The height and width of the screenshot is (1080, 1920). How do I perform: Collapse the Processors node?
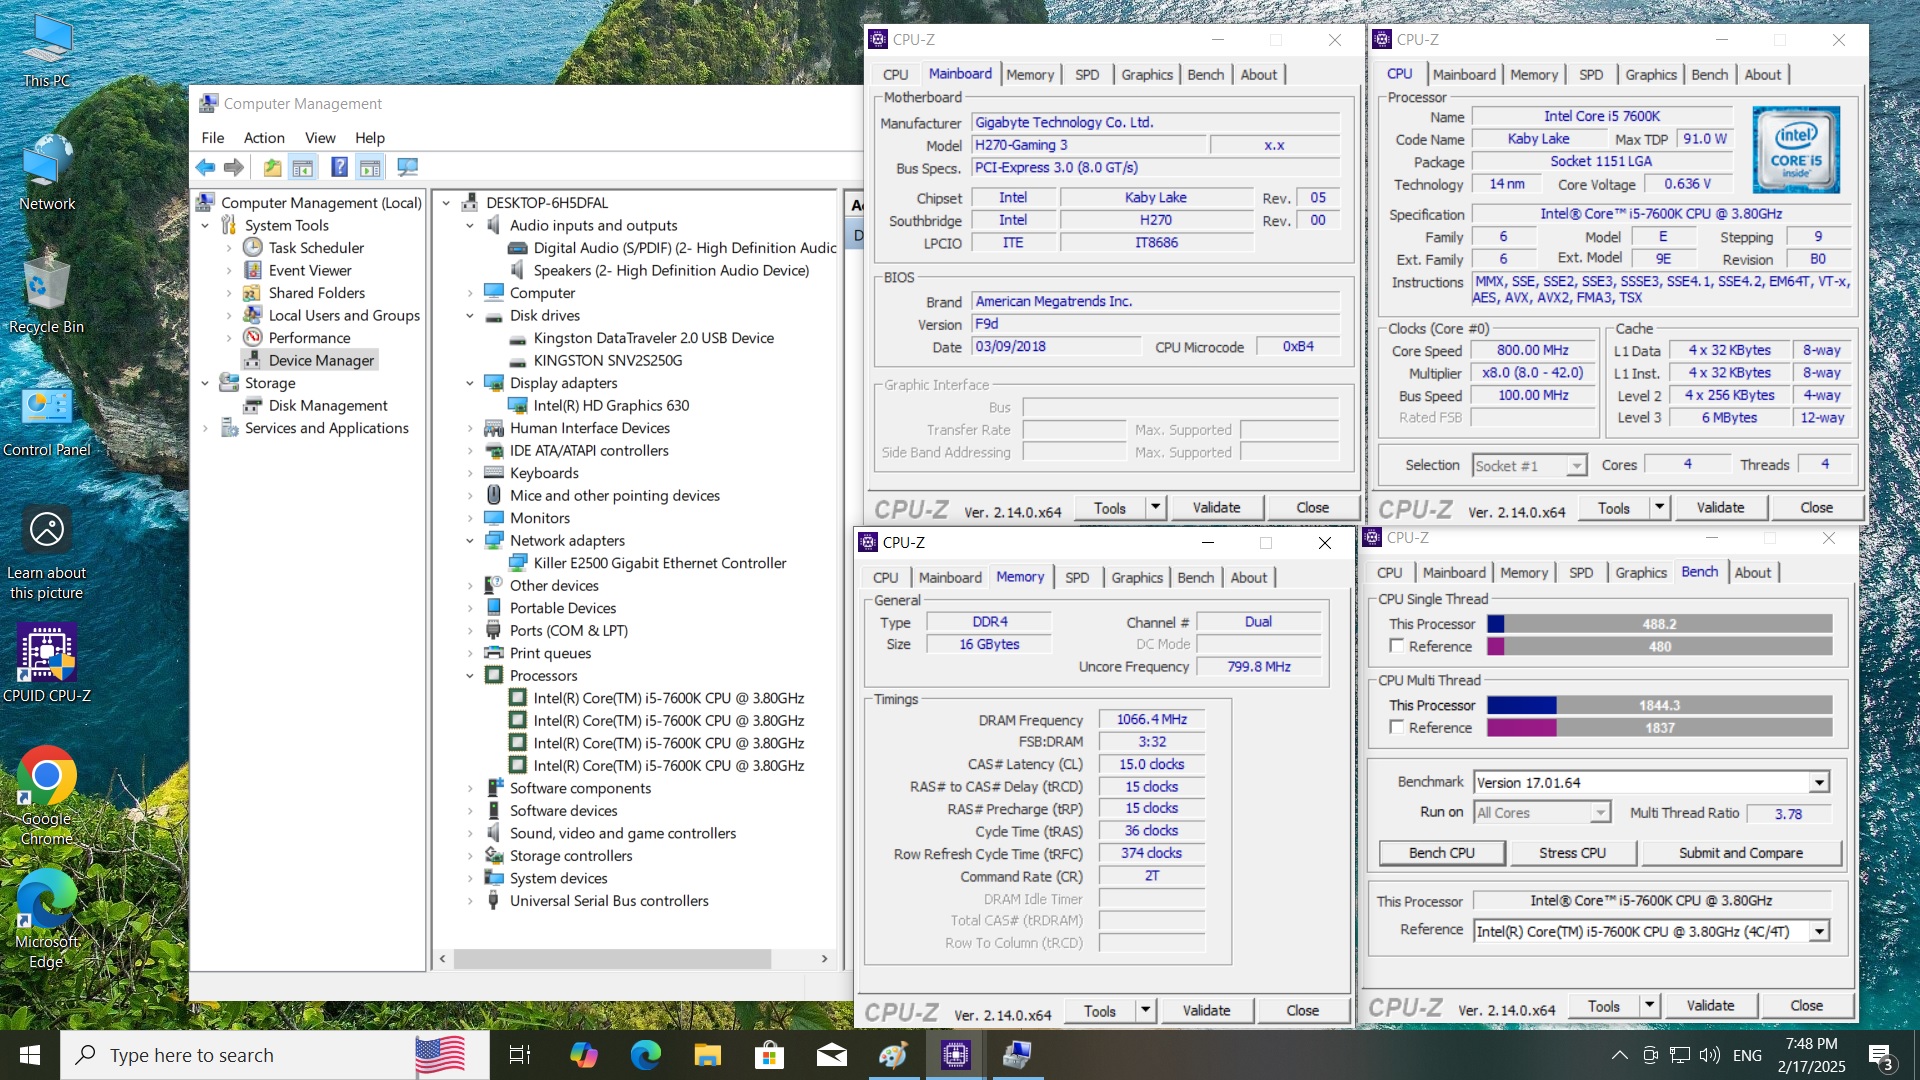tap(470, 676)
